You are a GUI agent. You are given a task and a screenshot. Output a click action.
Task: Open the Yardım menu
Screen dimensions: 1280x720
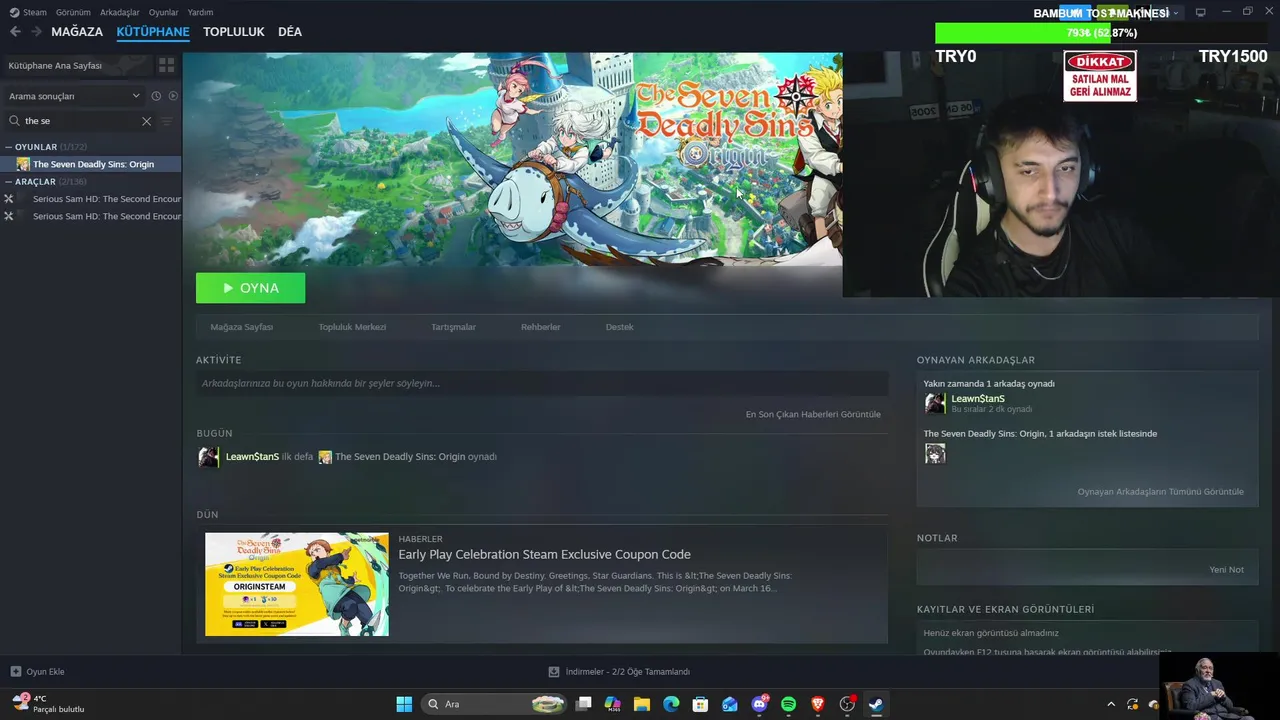pyautogui.click(x=200, y=12)
